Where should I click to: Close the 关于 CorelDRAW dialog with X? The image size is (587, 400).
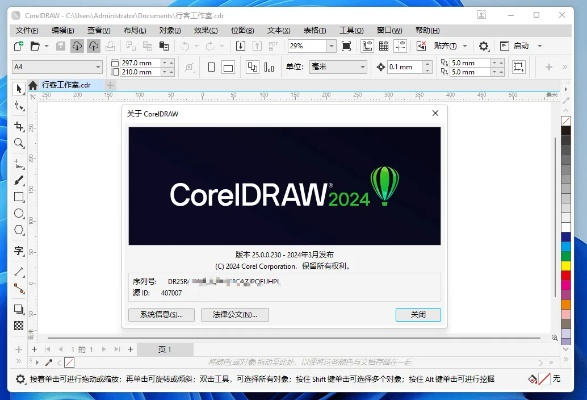coord(435,113)
